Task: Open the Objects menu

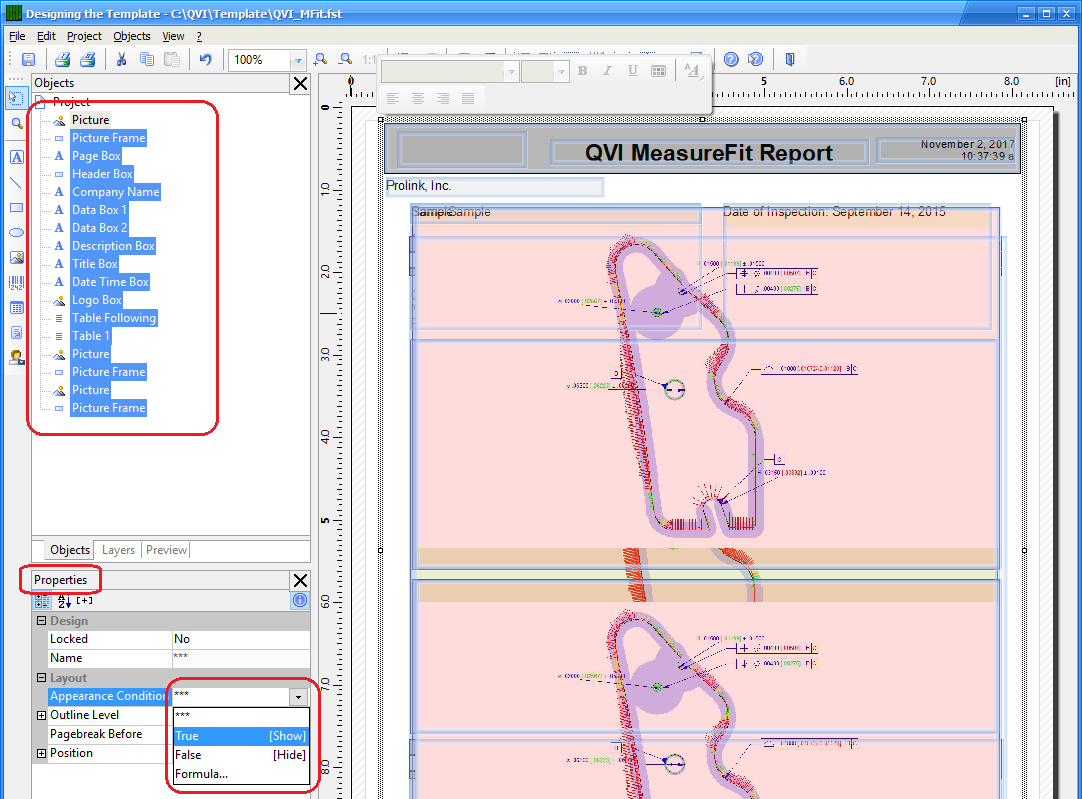Action: coord(132,36)
